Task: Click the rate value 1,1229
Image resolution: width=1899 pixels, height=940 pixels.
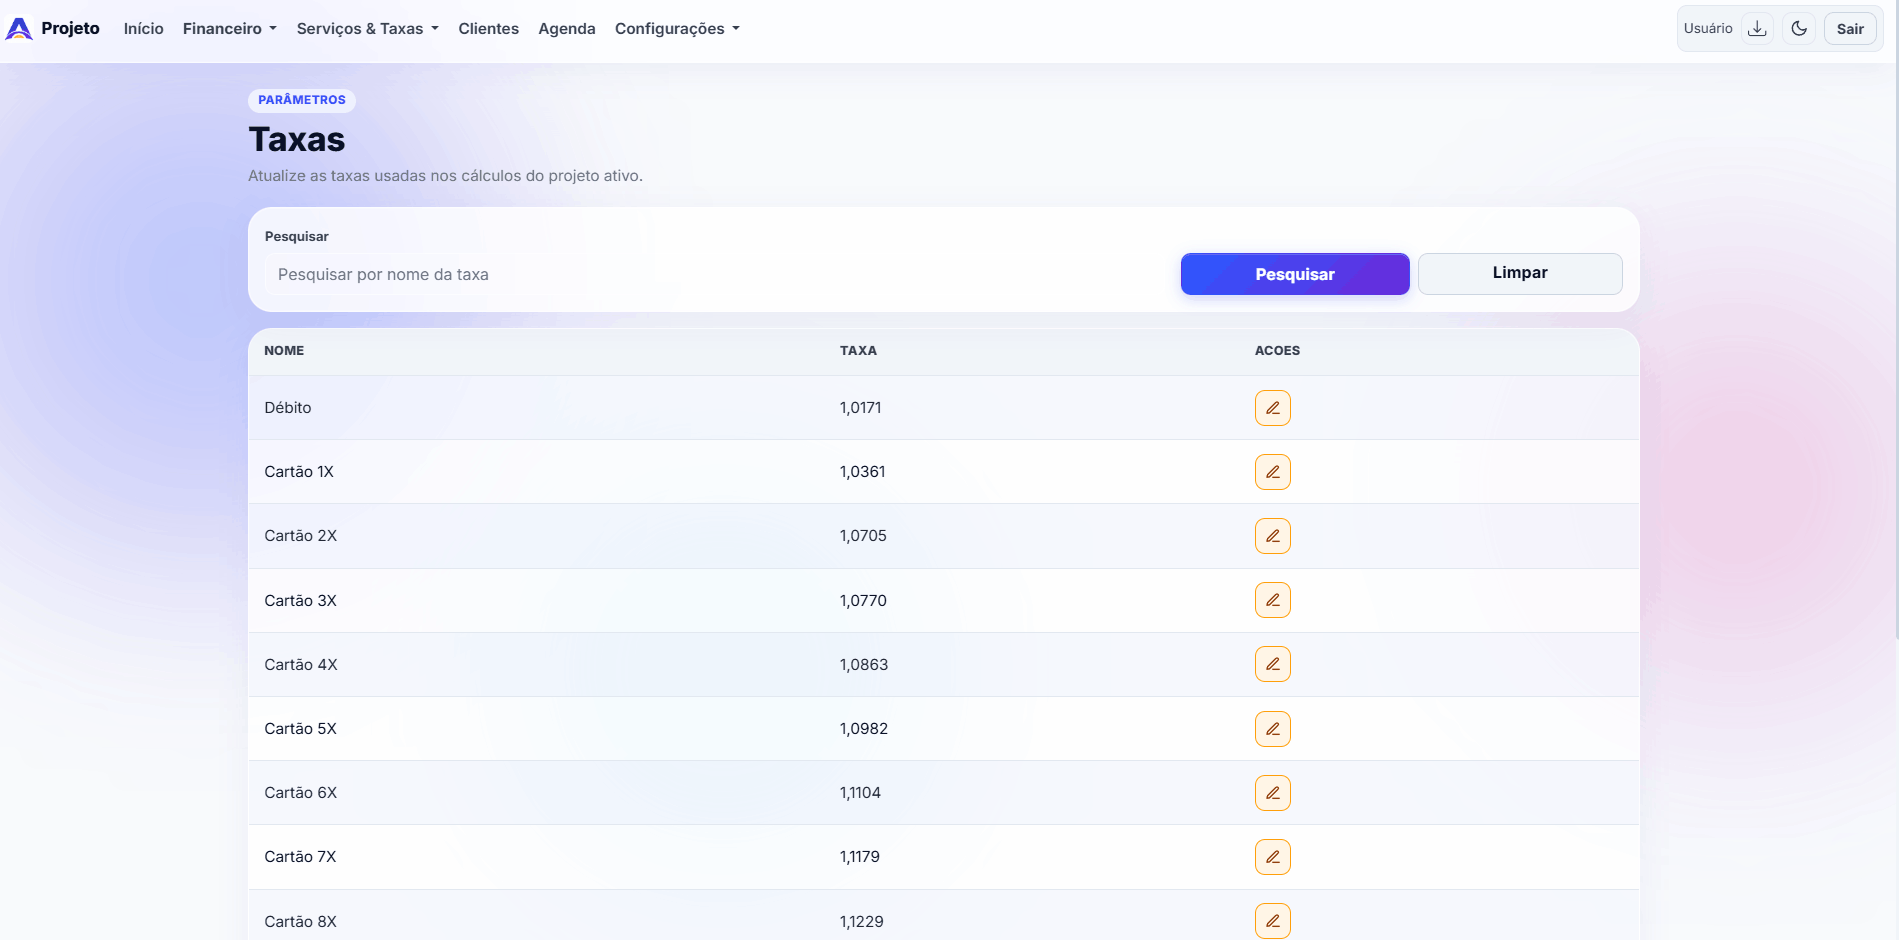Action: point(862,921)
